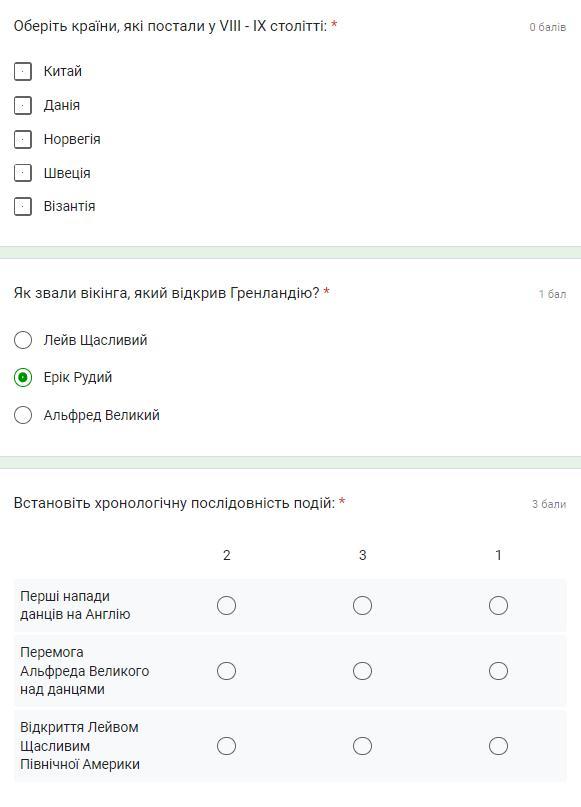
Task: Click the Китай option label
Action: [63, 71]
